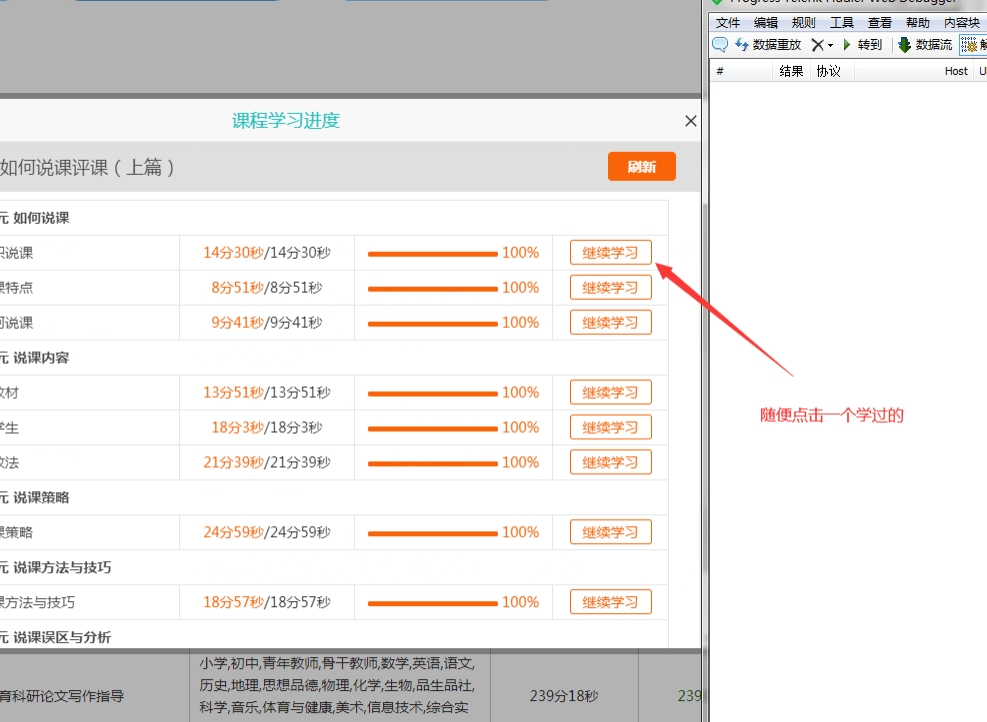Click 继续学习 for the 18分3秒 lesson

[611, 427]
